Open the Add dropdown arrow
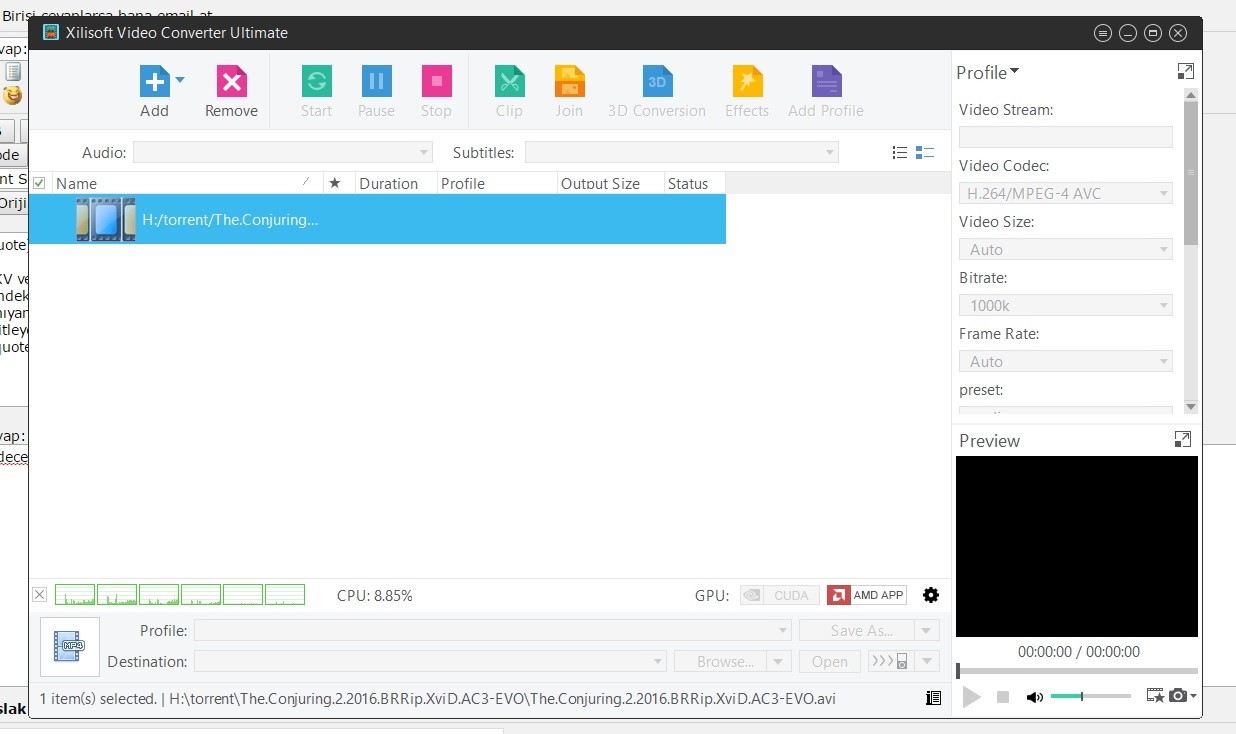The width and height of the screenshot is (1236, 734). [x=180, y=79]
